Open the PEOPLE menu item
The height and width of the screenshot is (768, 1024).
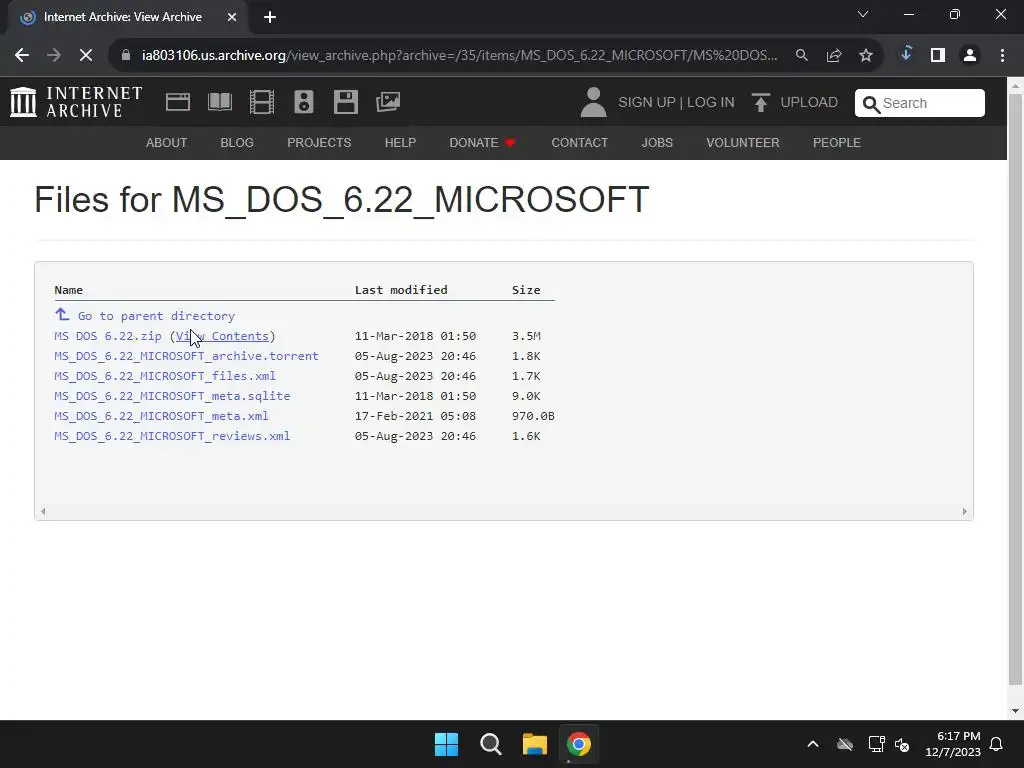837,143
